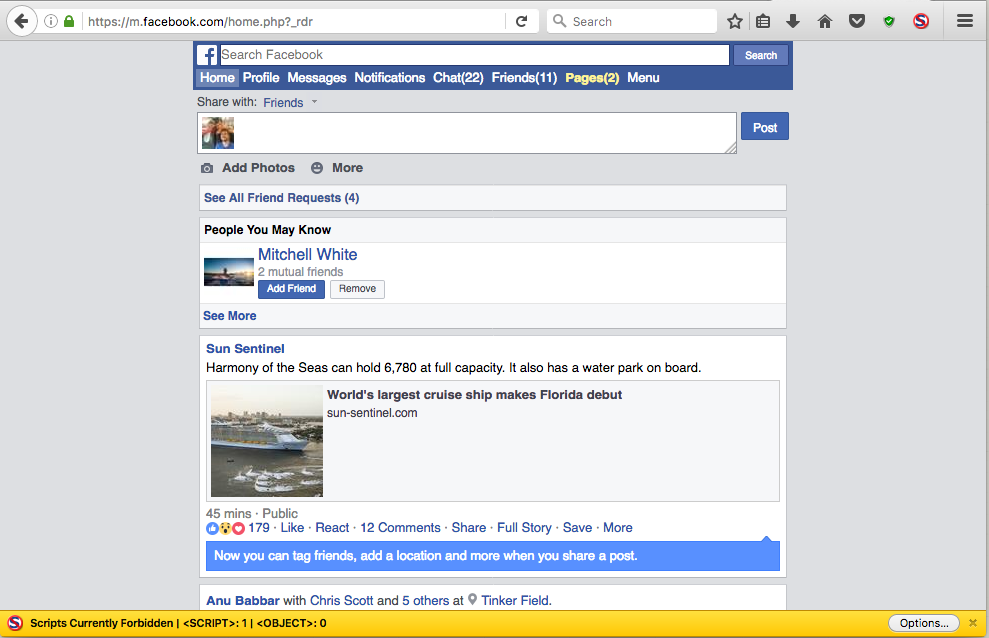Viewport: 989px width, 638px height.
Task: Go to the browser home page icon
Action: pyautogui.click(x=825, y=21)
